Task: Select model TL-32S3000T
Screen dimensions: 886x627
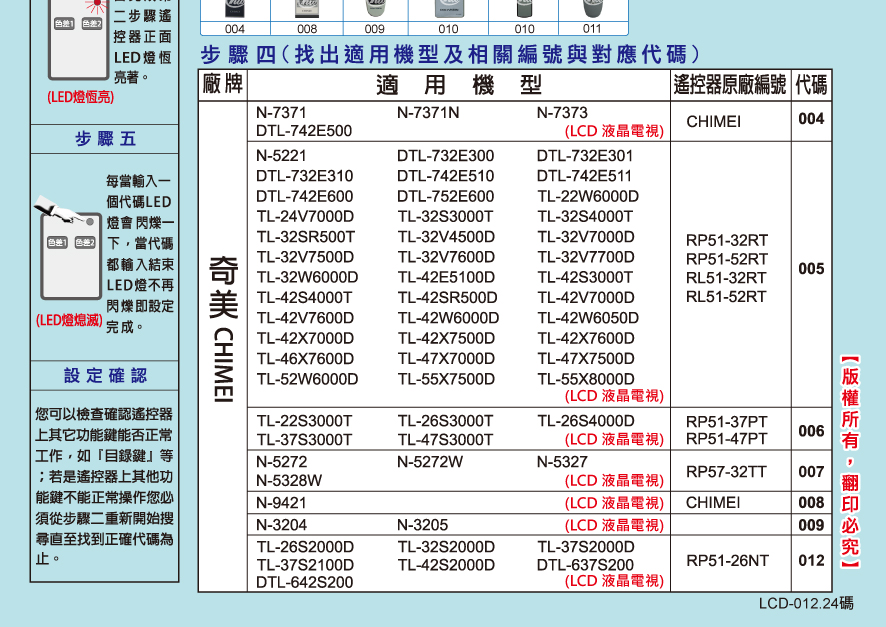Action: point(445,217)
